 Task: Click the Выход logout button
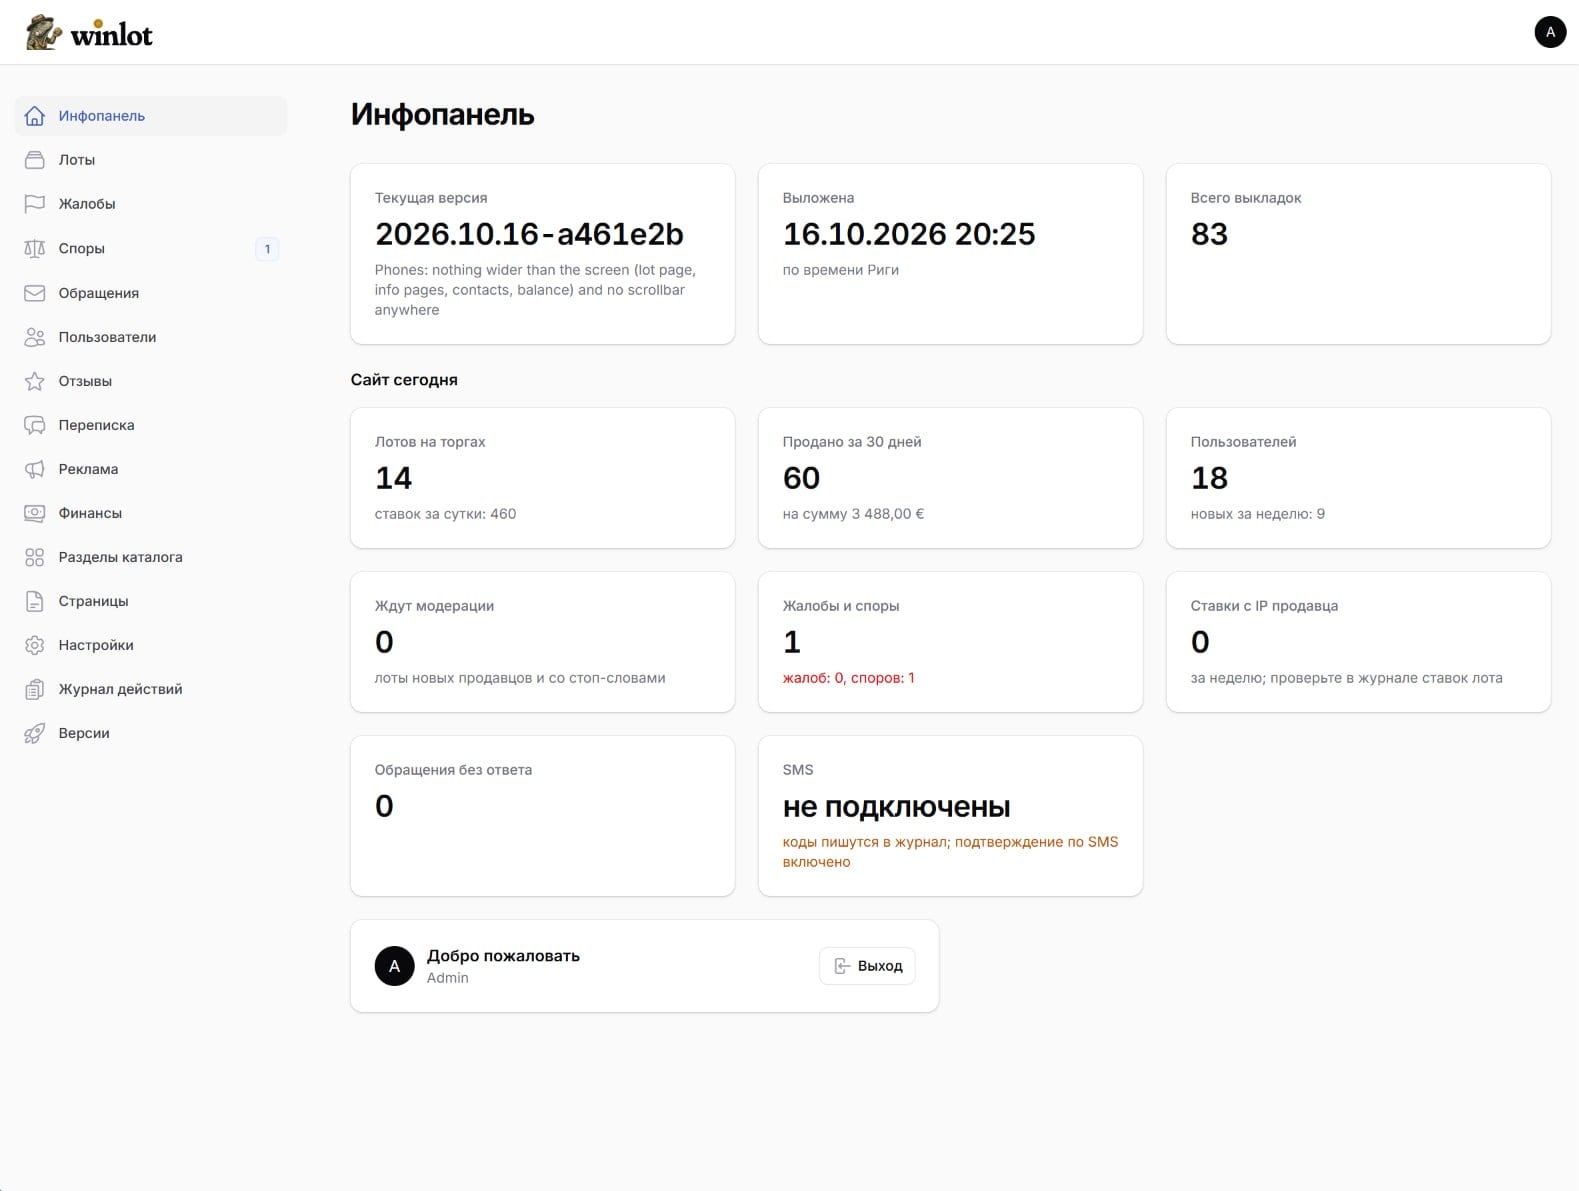click(867, 966)
